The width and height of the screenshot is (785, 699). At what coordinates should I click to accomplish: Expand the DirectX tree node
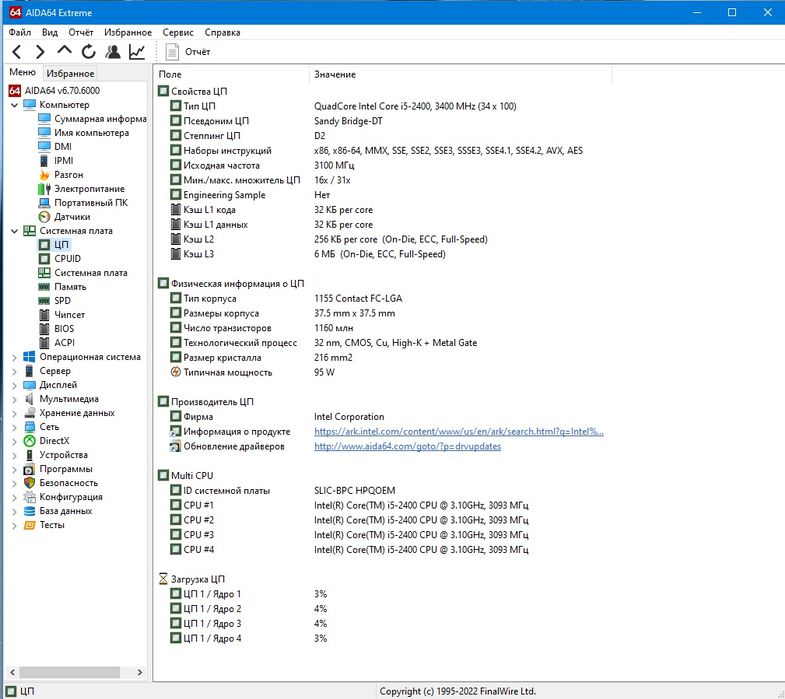[x=15, y=442]
